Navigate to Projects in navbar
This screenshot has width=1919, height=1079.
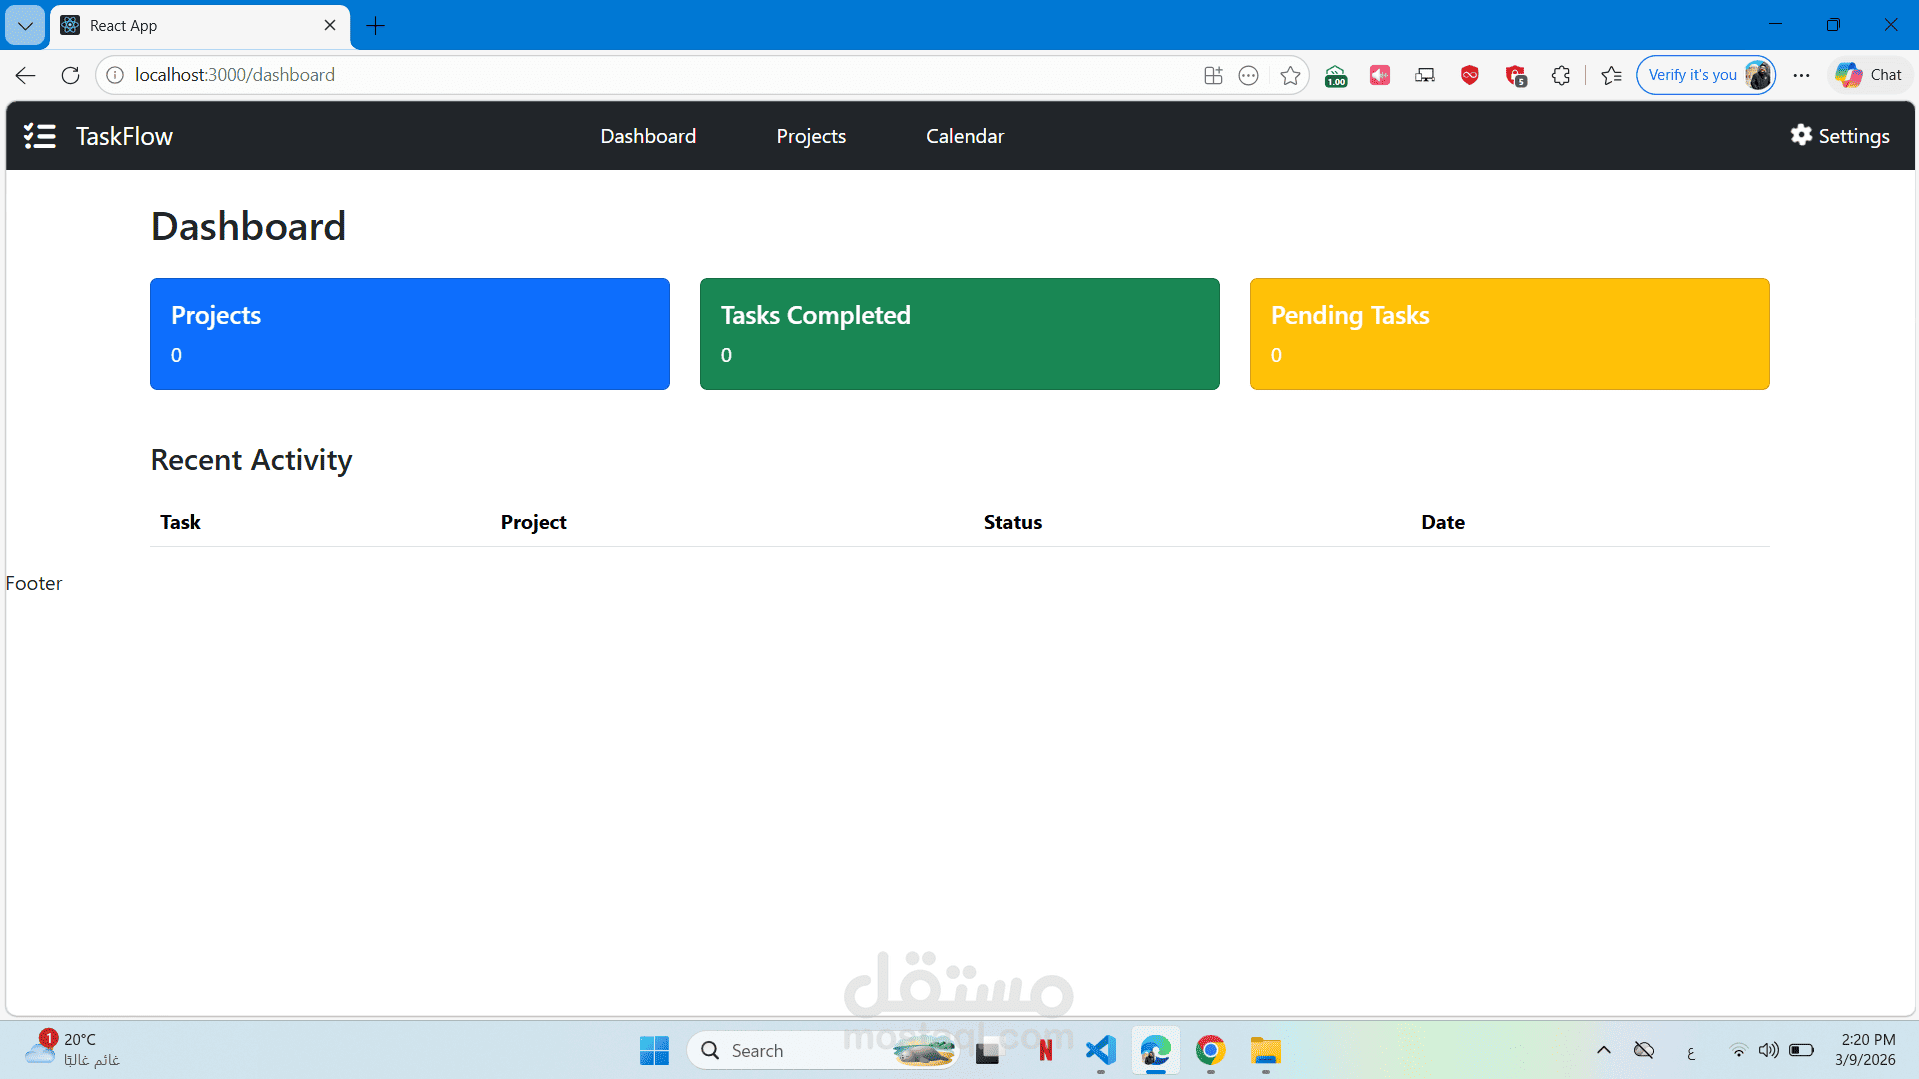click(x=811, y=136)
